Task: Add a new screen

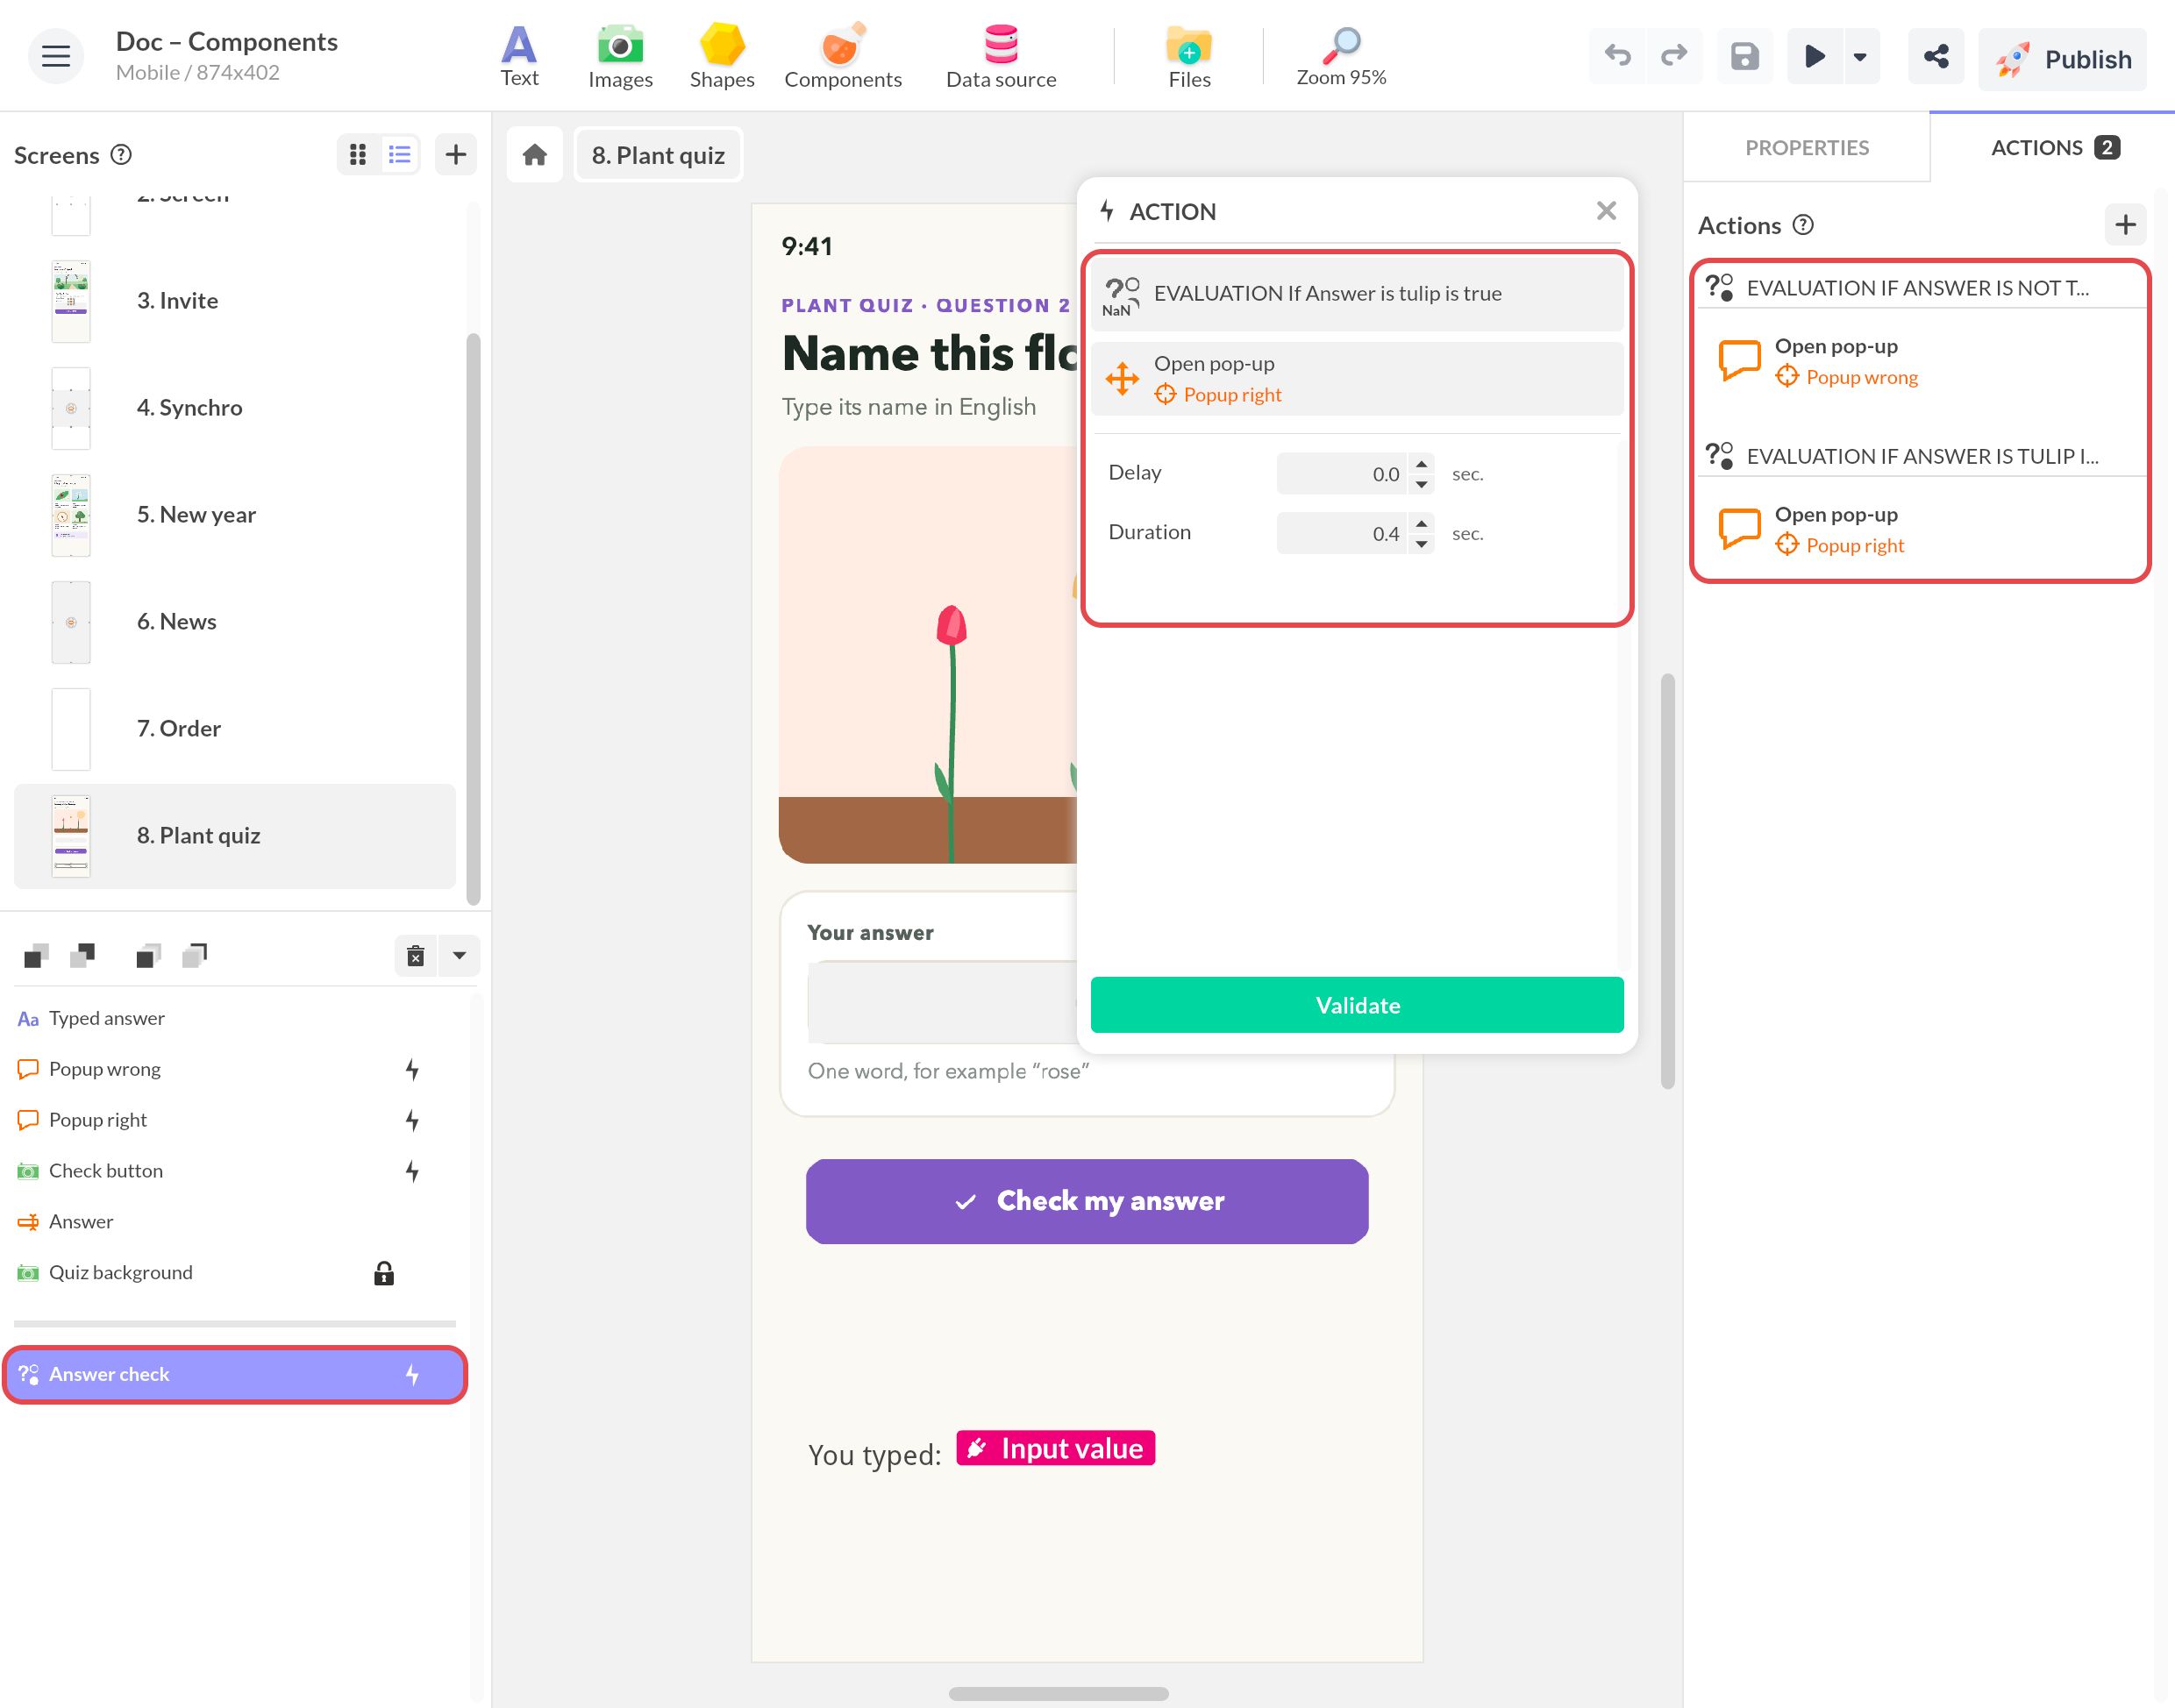Action: (x=456, y=154)
